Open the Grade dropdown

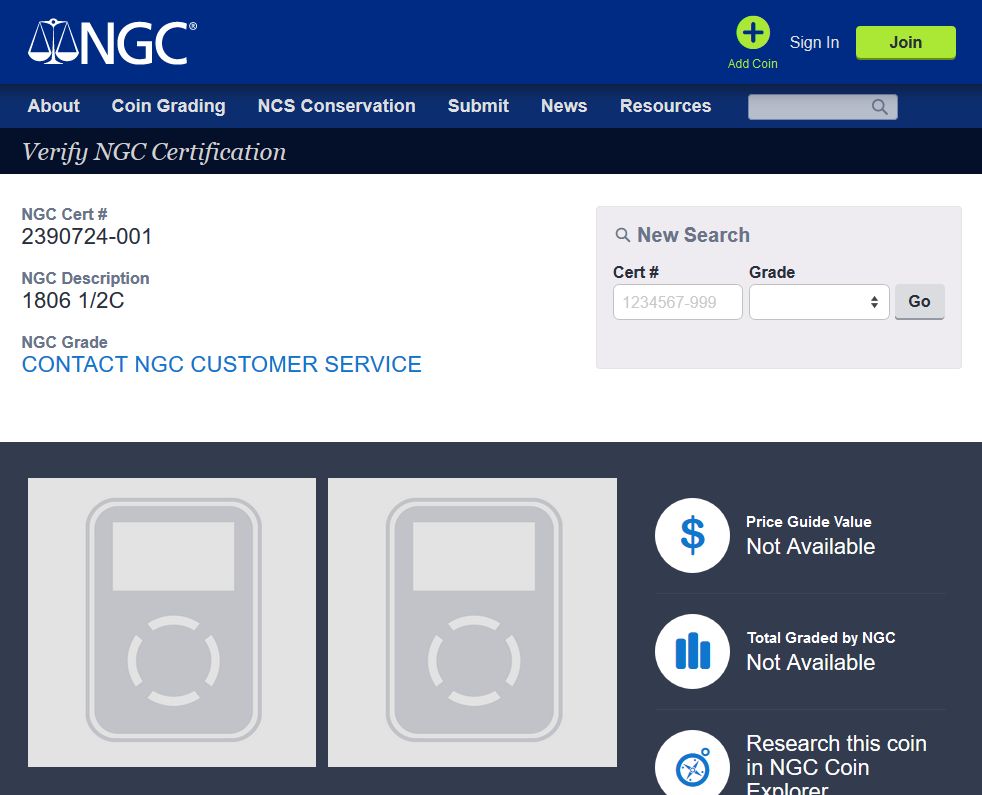819,302
